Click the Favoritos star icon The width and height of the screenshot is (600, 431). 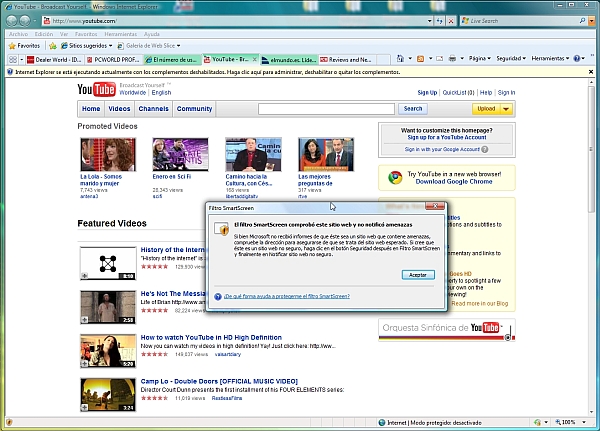[x=11, y=46]
